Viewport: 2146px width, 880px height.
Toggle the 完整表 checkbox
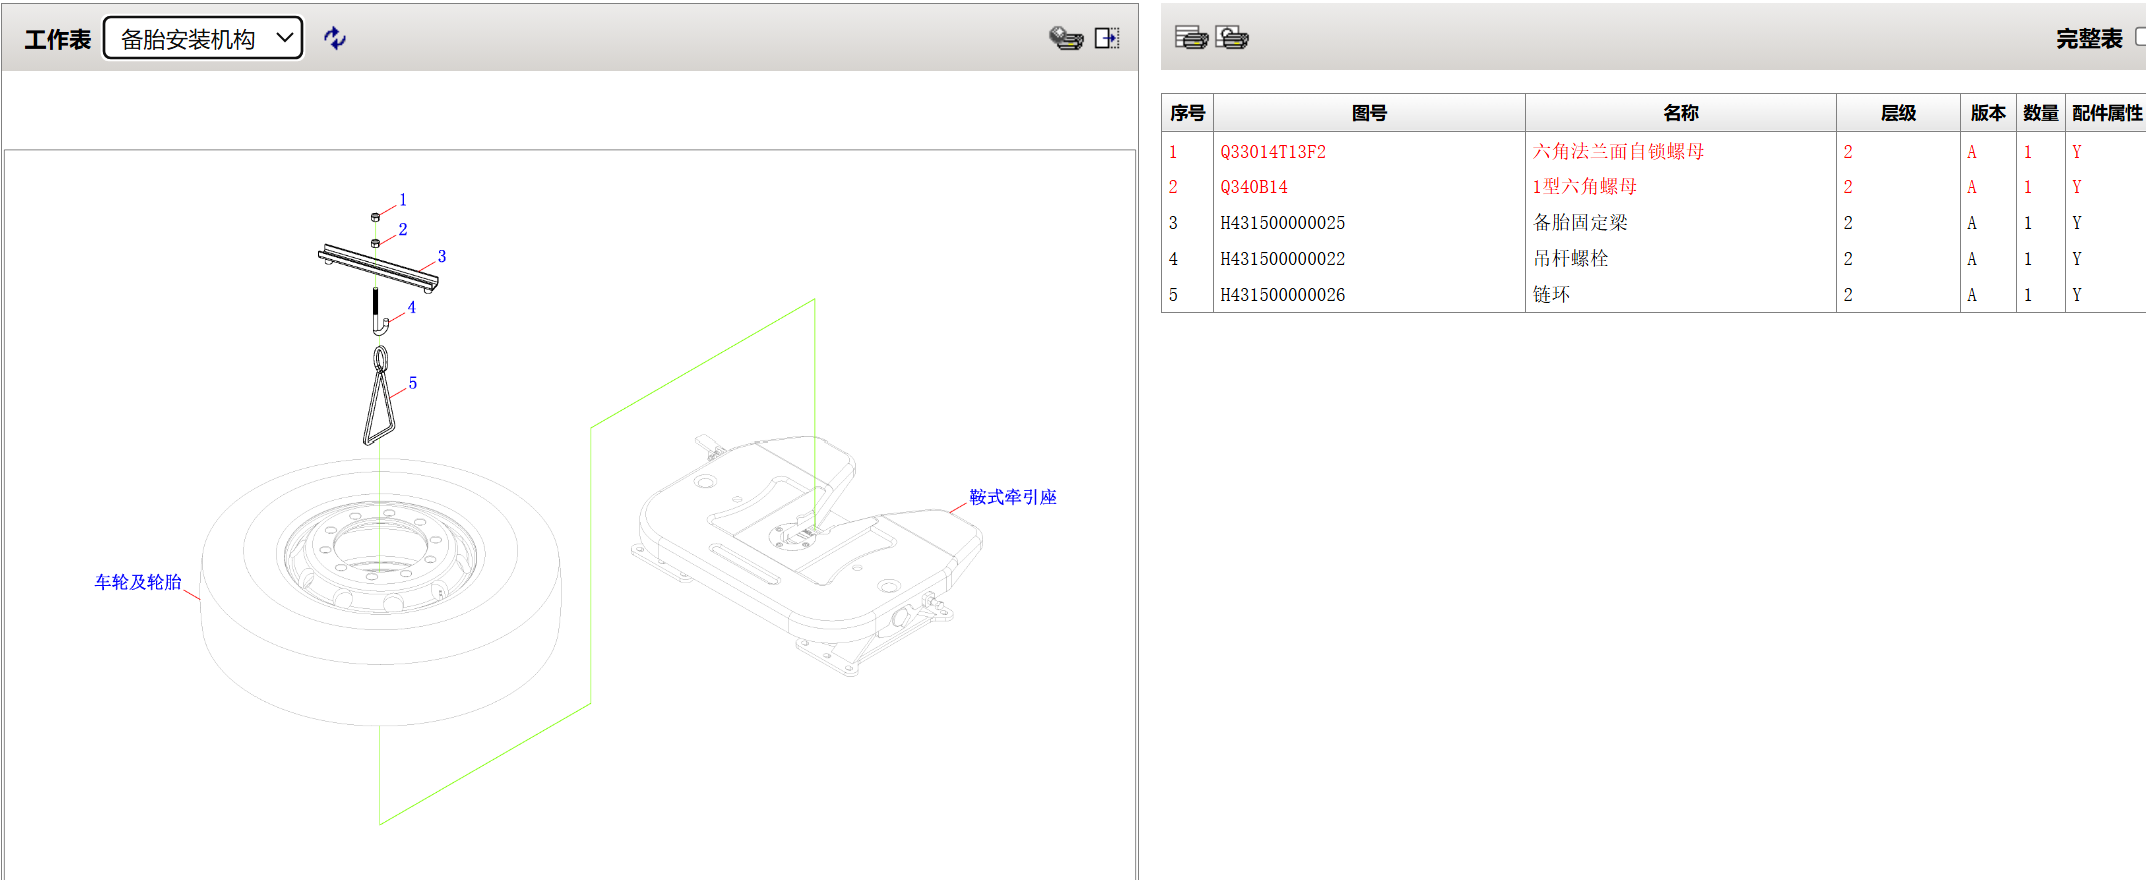(2139, 37)
